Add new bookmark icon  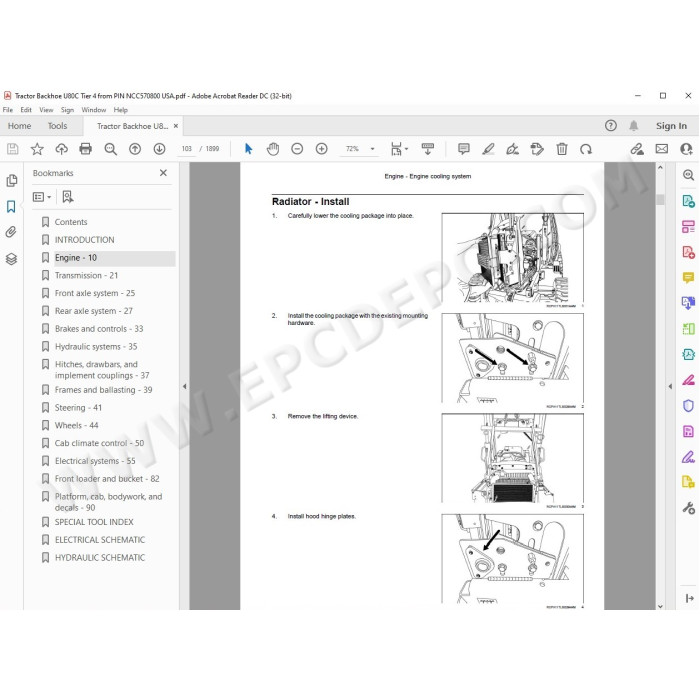68,197
